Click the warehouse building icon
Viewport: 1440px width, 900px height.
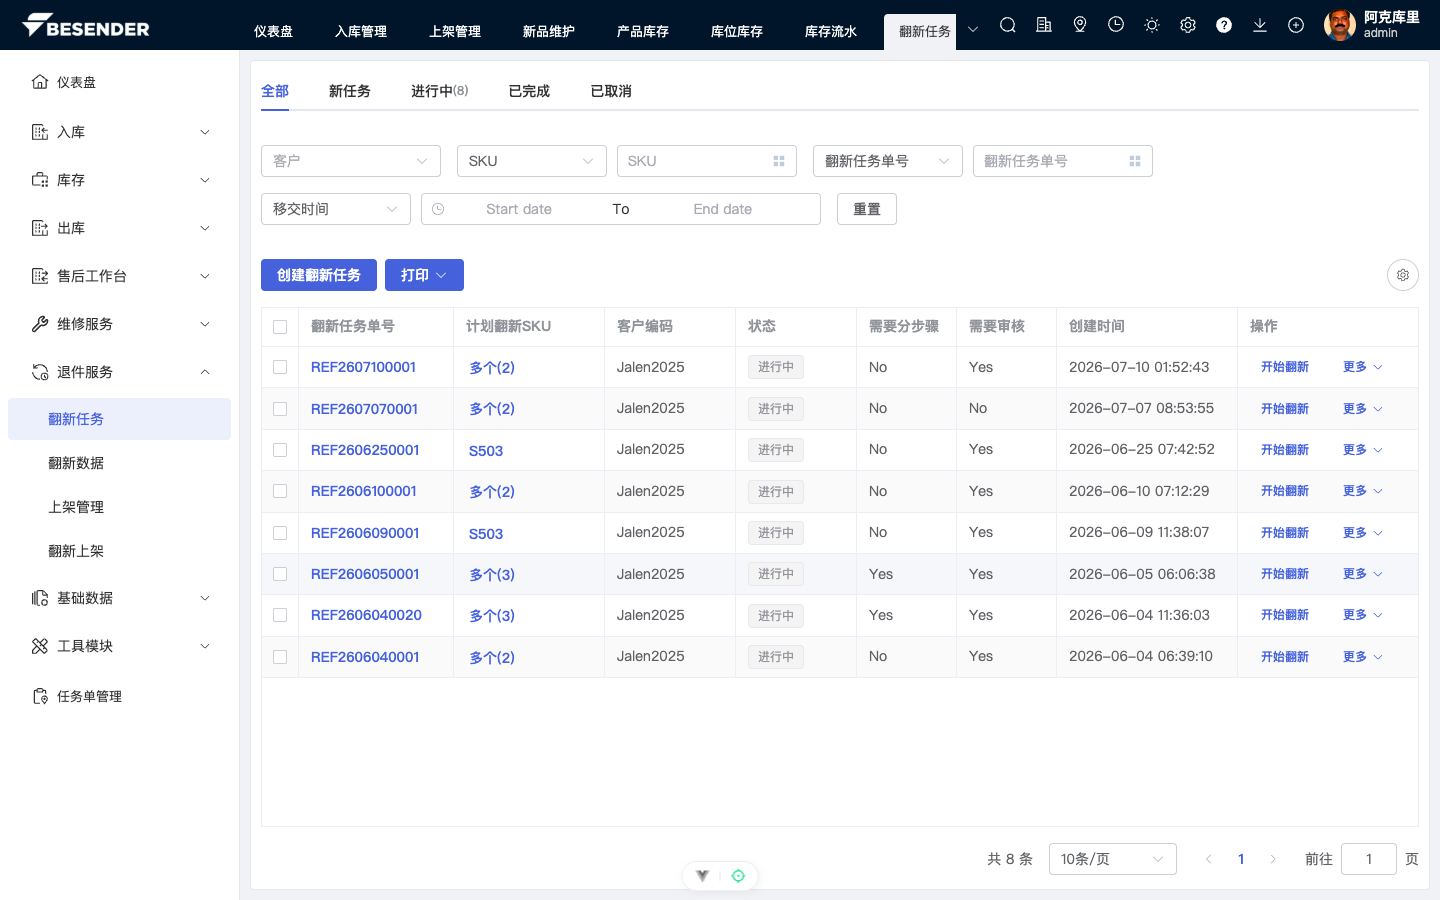tap(1044, 25)
